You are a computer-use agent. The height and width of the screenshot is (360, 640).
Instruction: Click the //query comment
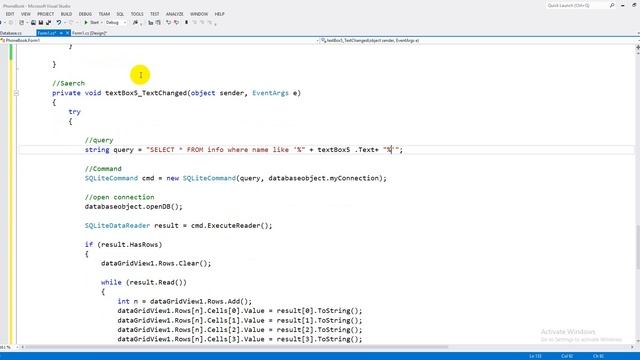[x=99, y=140]
